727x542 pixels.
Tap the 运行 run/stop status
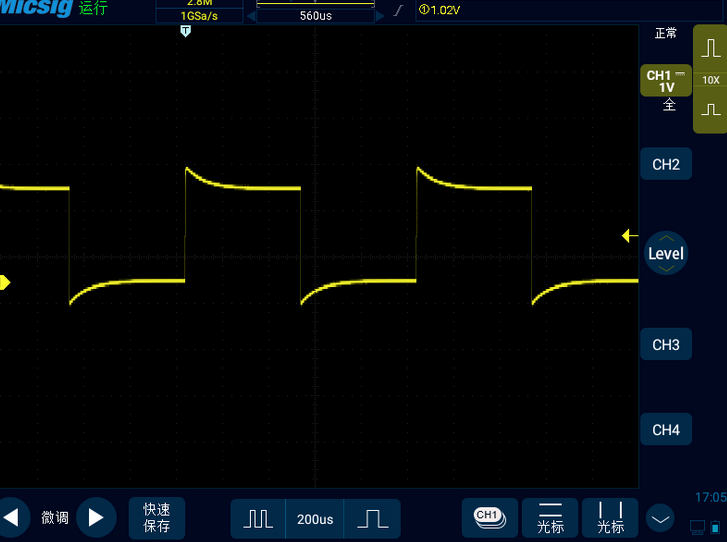click(x=92, y=9)
